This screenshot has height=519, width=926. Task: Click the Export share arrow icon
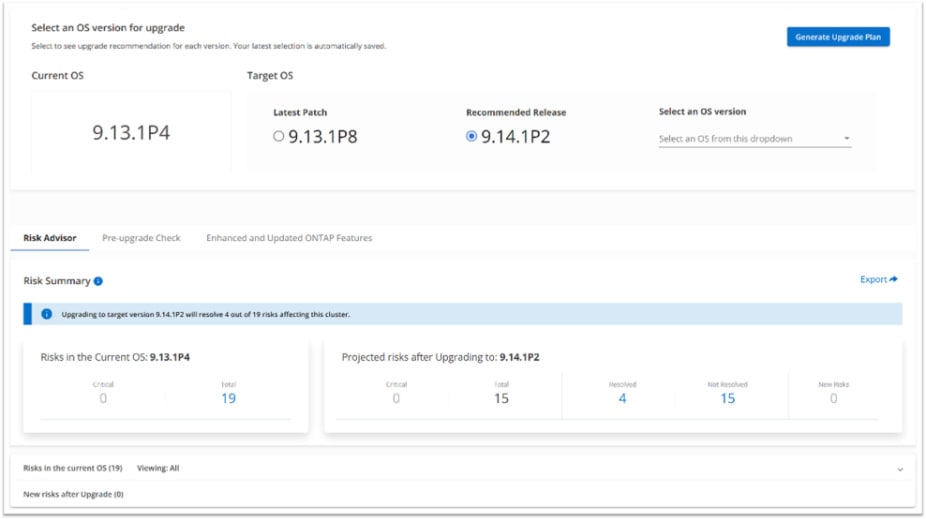pyautogui.click(x=893, y=280)
